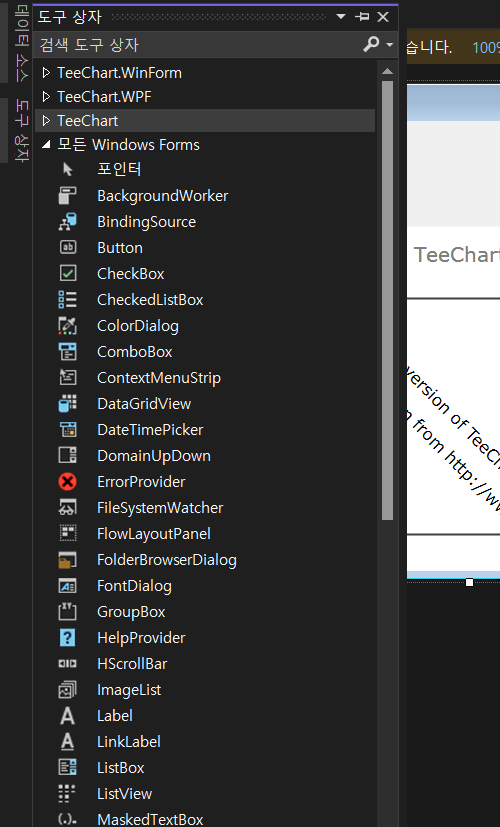The image size is (500, 827).
Task: Click the CheckedListBox icon
Action: 68,300
